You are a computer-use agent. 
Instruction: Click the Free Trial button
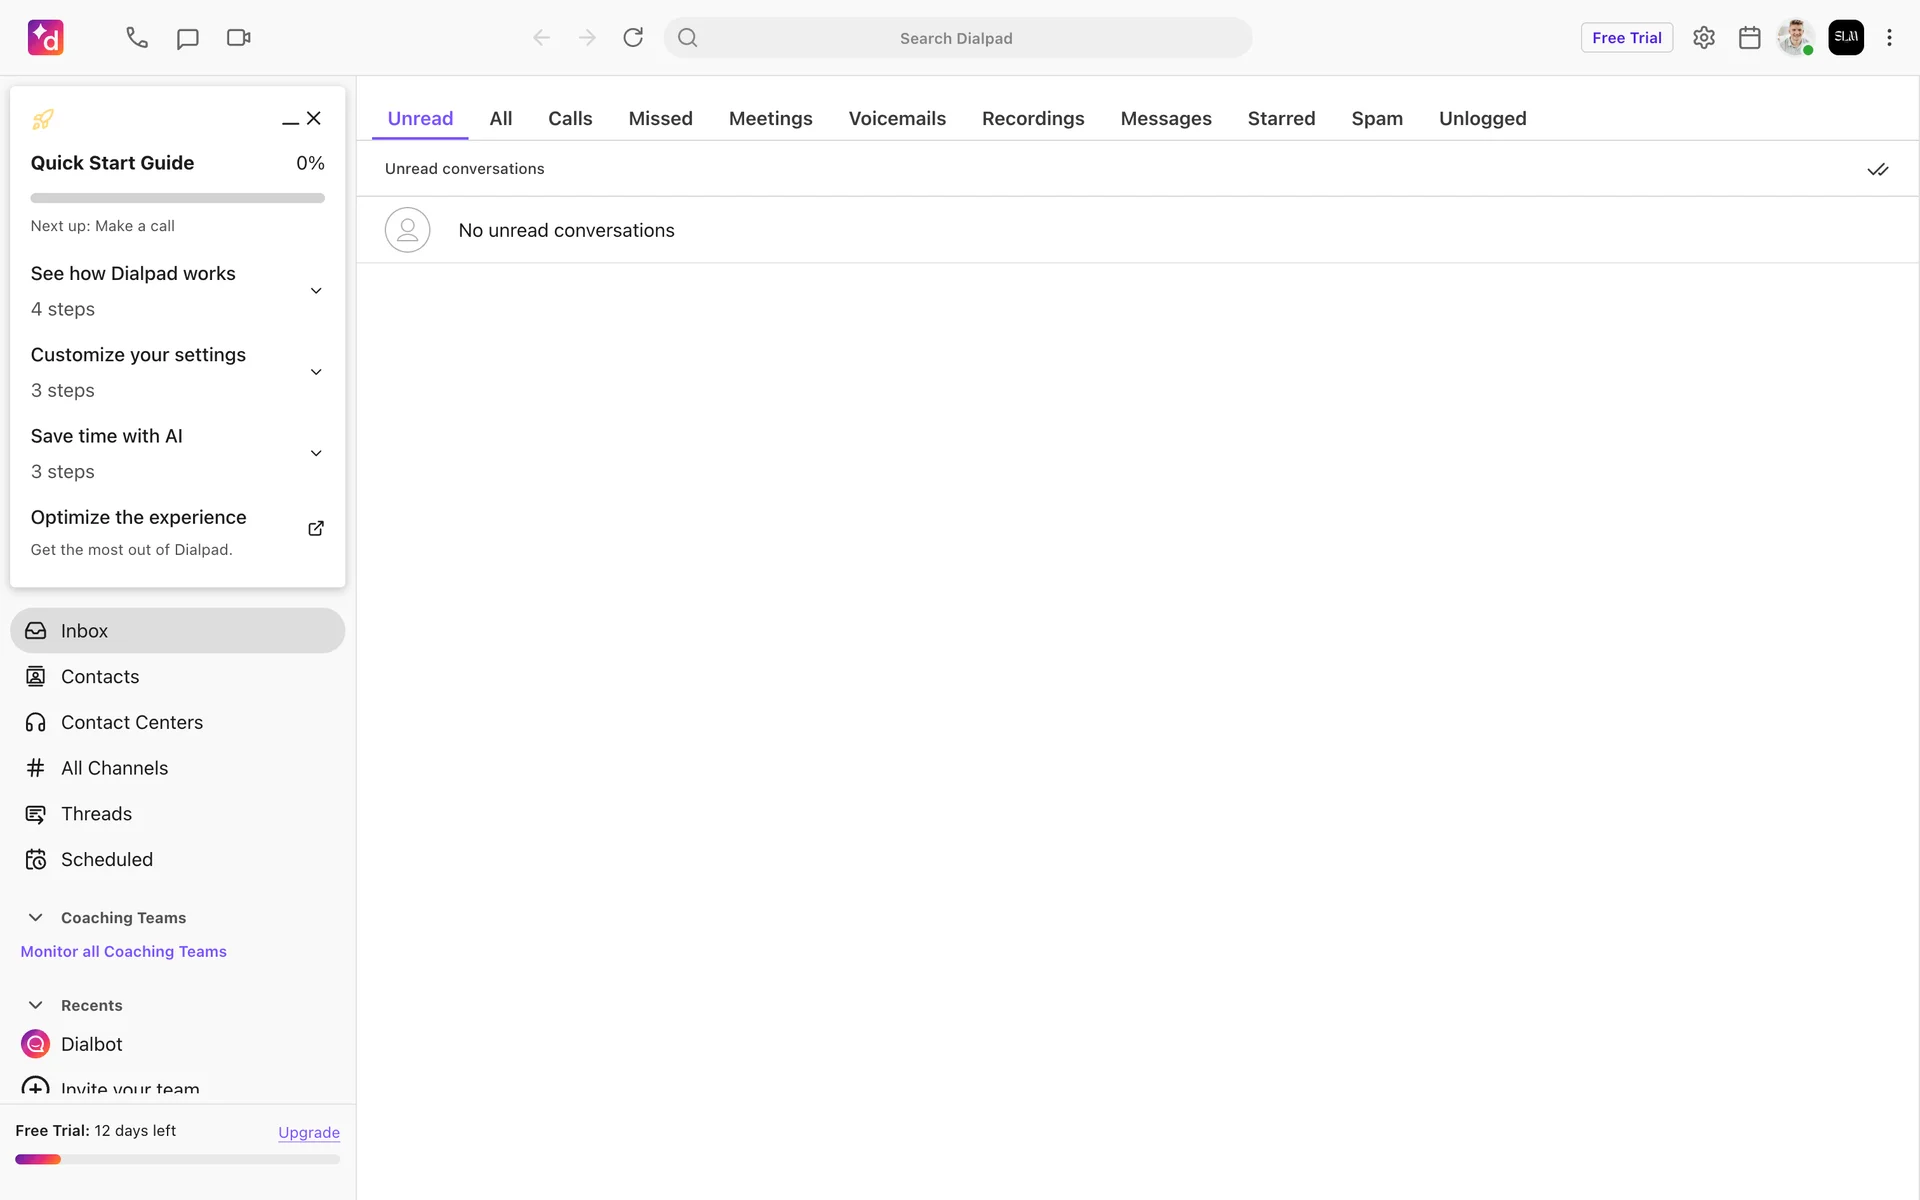pyautogui.click(x=1626, y=38)
